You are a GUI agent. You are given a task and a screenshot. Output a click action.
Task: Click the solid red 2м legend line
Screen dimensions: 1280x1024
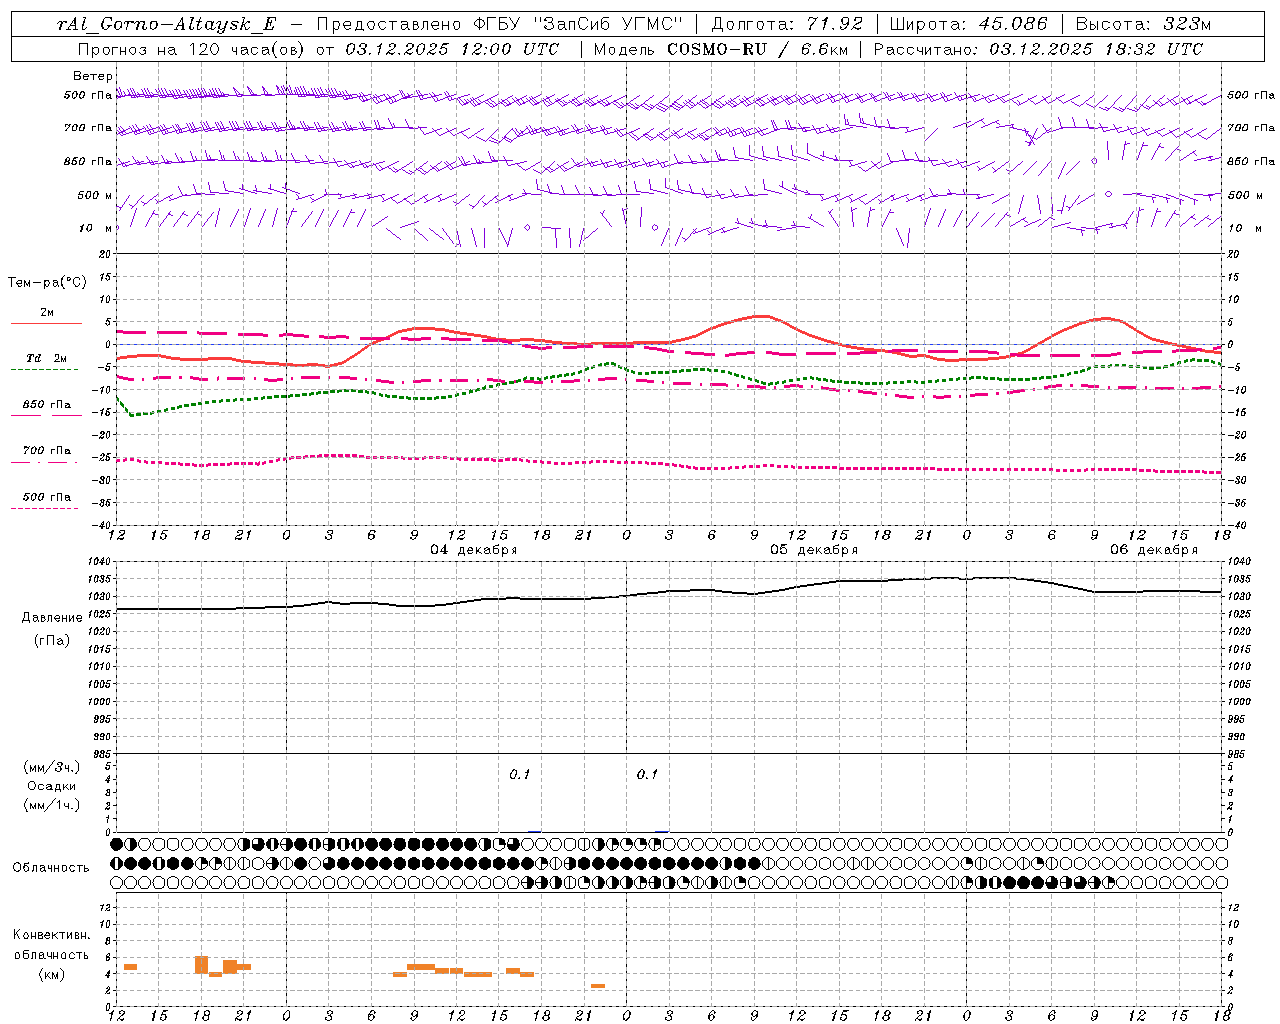pos(46,323)
